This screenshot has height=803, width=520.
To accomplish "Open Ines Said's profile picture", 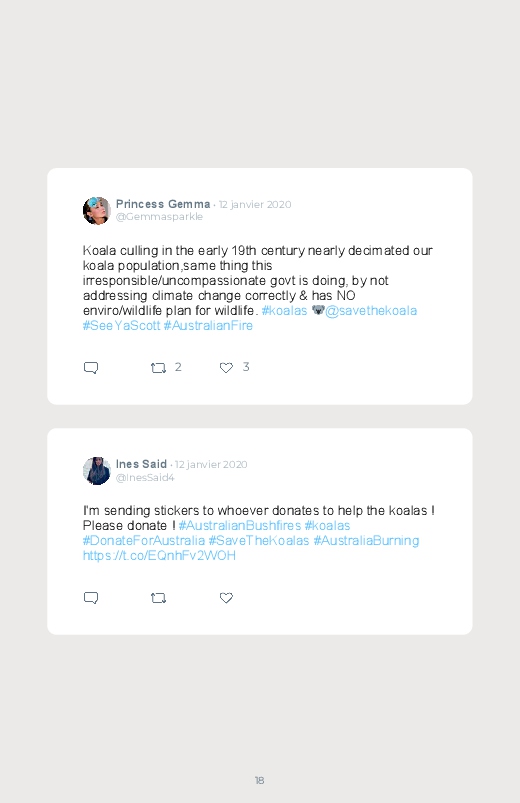I will (x=96, y=471).
